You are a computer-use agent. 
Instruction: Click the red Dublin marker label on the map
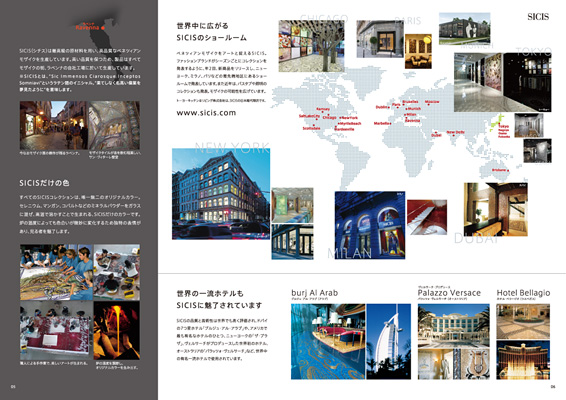(x=382, y=107)
